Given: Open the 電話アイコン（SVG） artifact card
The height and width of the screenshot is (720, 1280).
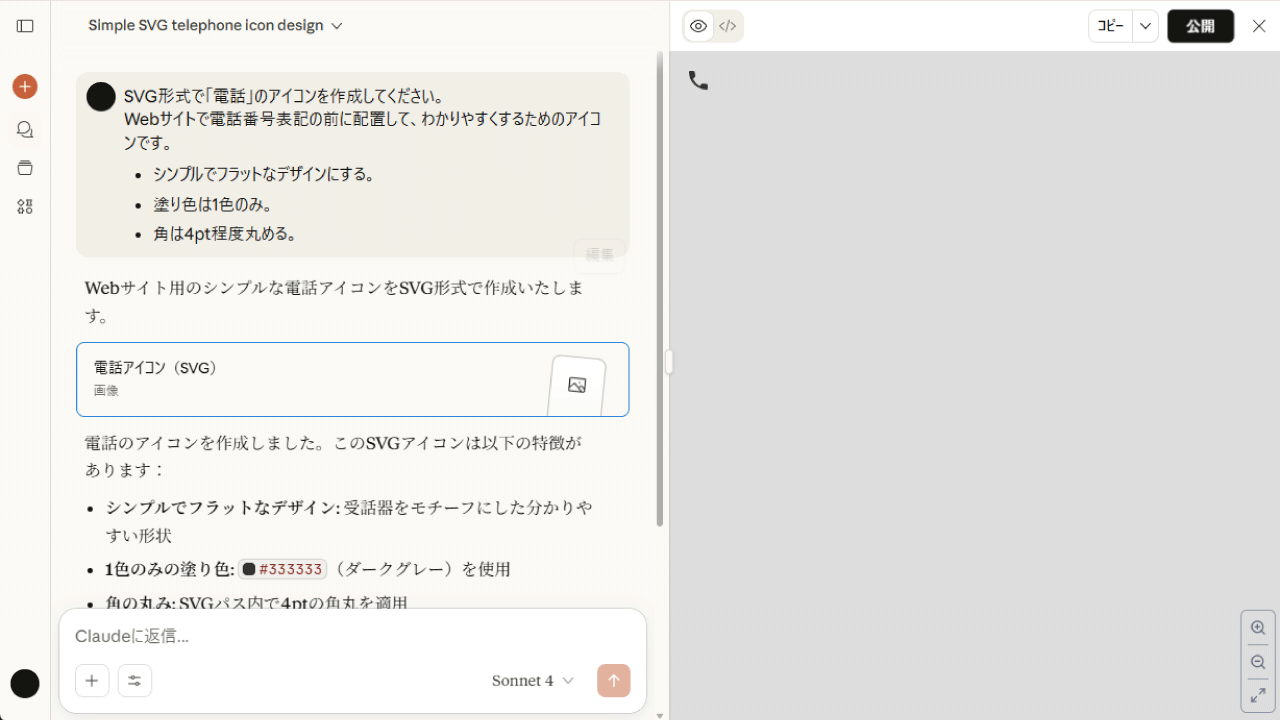Looking at the screenshot, I should [x=353, y=379].
